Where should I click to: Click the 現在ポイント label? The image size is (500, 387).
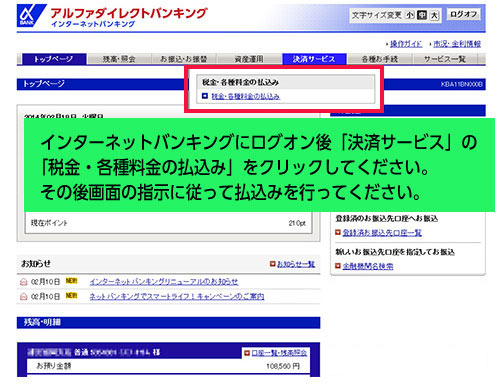(x=49, y=223)
